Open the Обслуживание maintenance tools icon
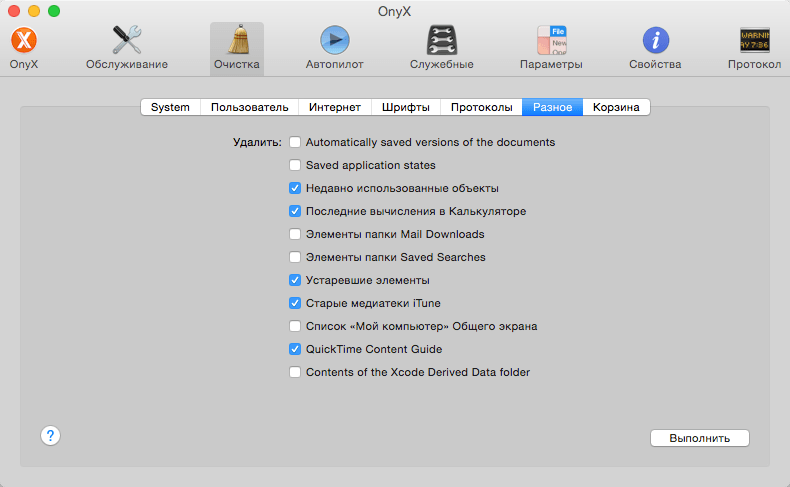The image size is (790, 487). tap(126, 40)
